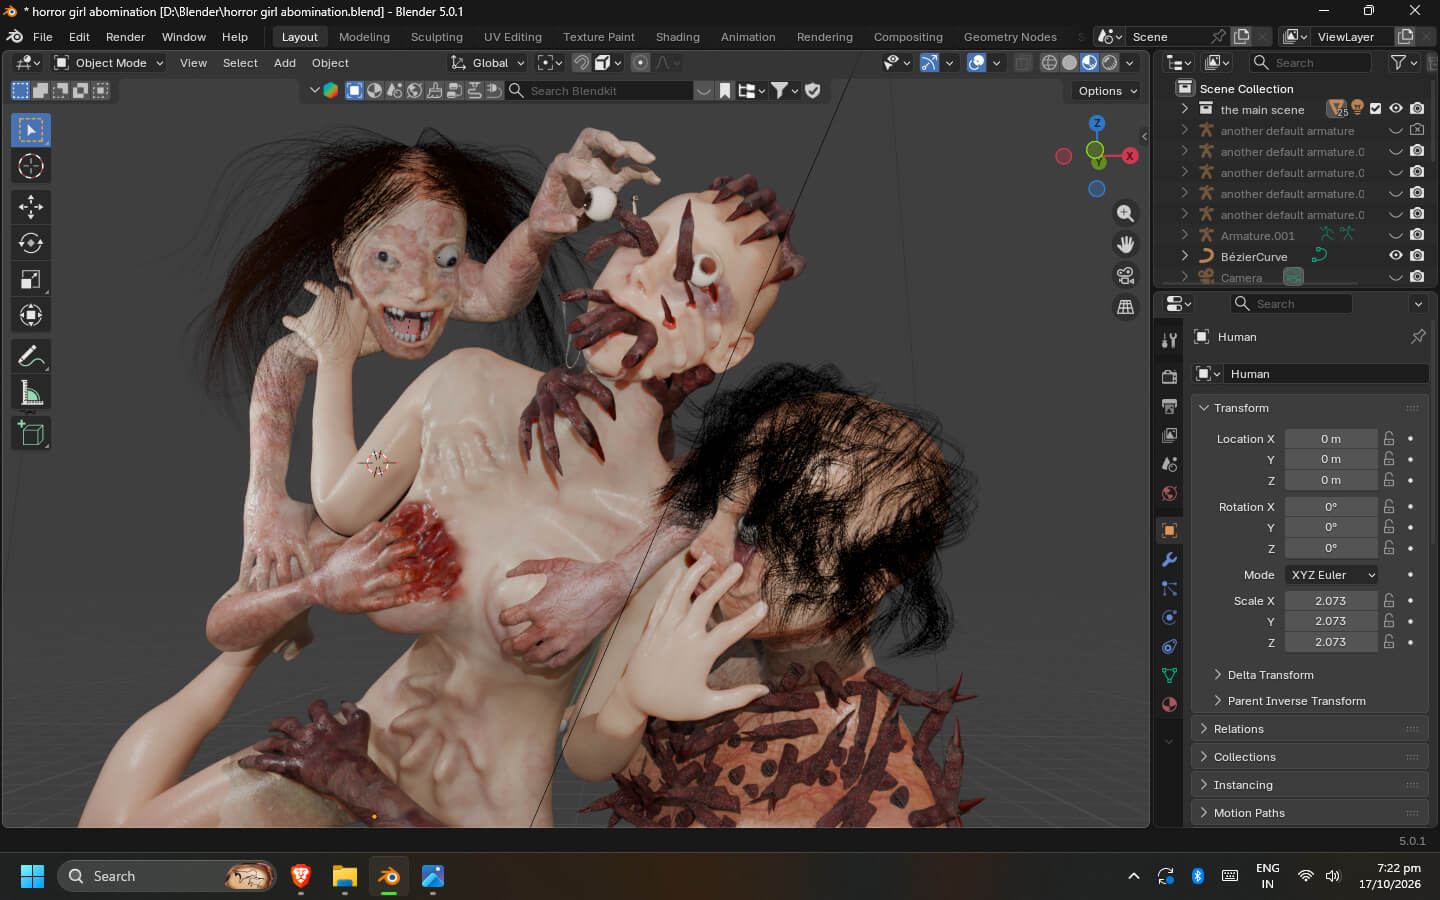This screenshot has width=1440, height=900.
Task: Expand the main scene collection arrow
Action: pyautogui.click(x=1185, y=109)
